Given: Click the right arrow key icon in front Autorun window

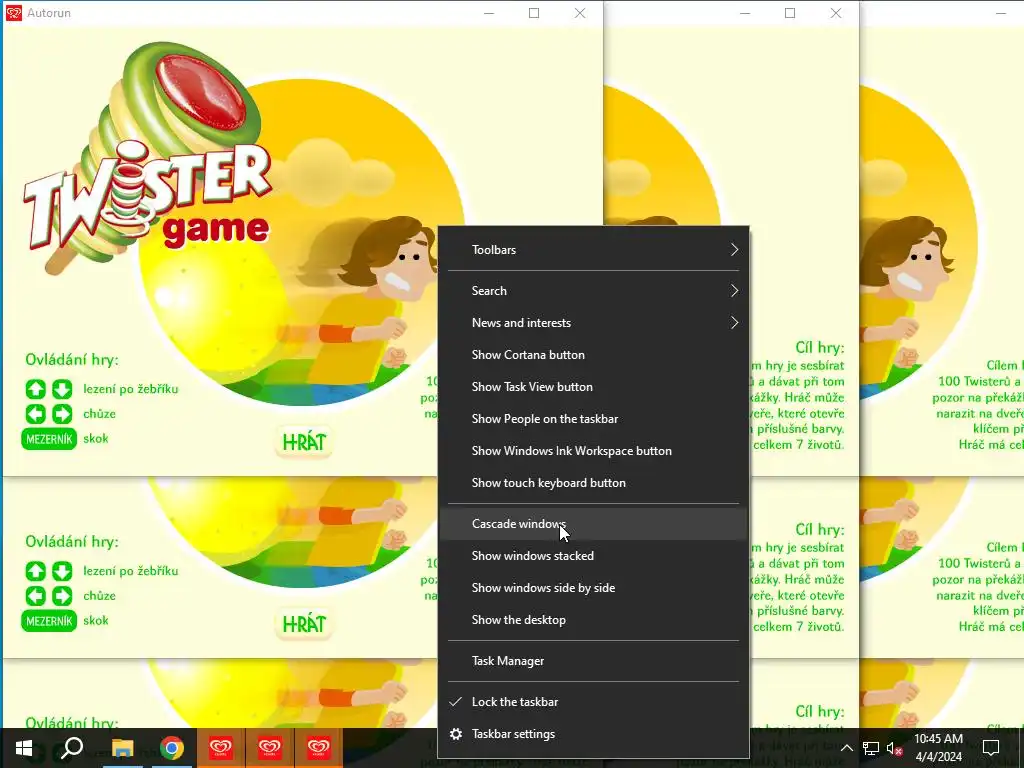Looking at the screenshot, I should tap(62, 414).
